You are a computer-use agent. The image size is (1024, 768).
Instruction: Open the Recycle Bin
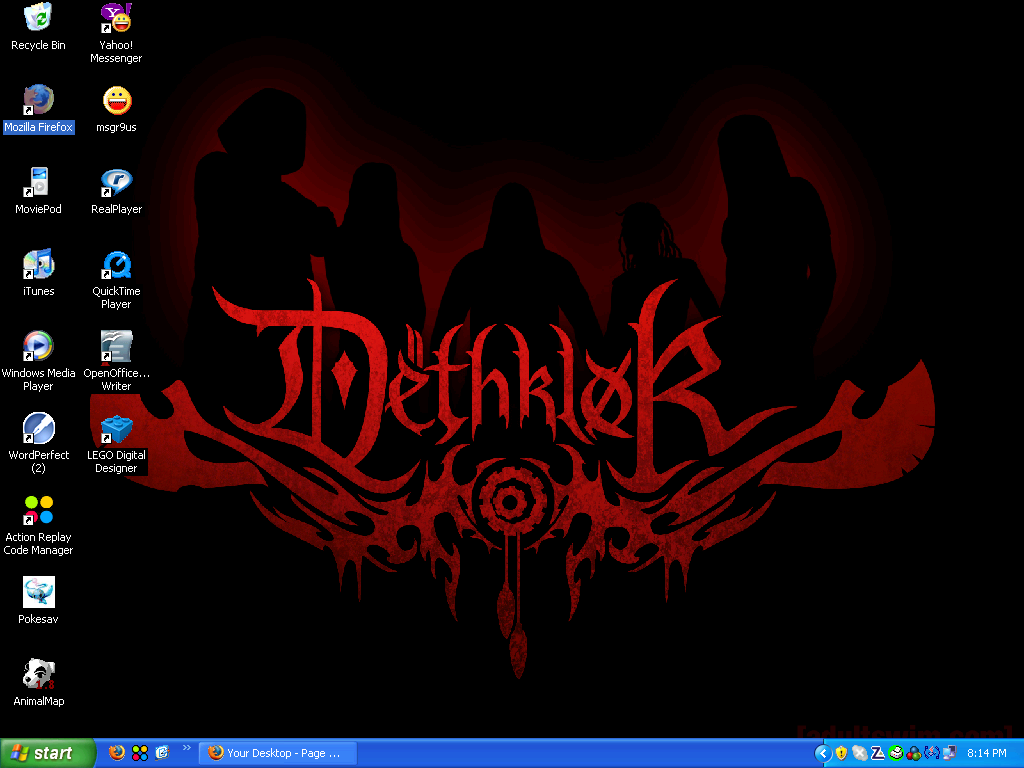[38, 20]
